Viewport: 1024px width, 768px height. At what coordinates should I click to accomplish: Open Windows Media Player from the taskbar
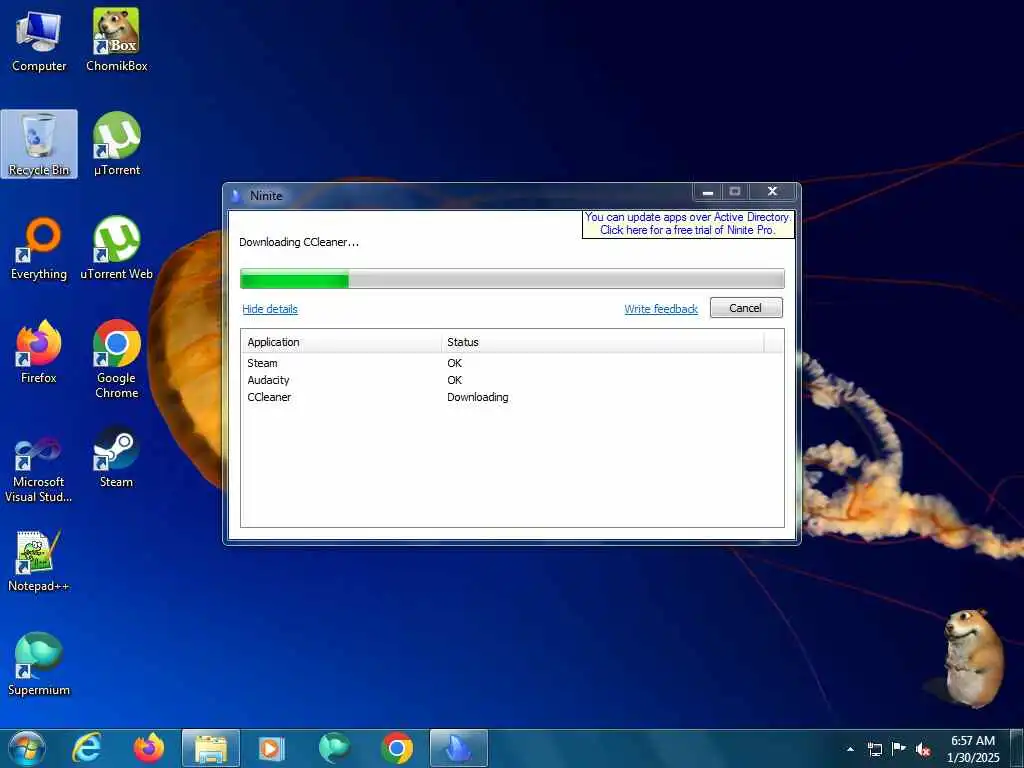point(271,748)
